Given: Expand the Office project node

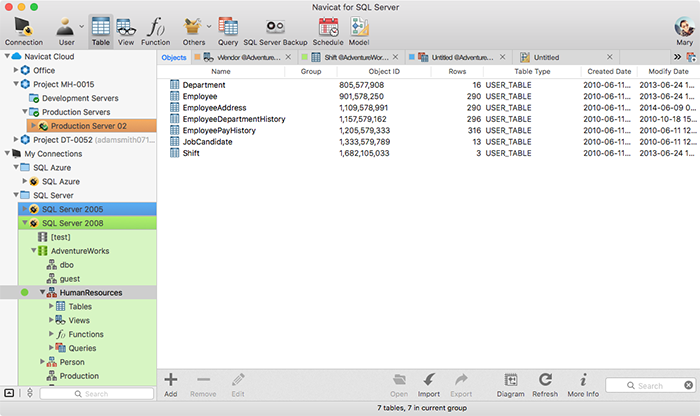Looking at the screenshot, I should [16, 70].
